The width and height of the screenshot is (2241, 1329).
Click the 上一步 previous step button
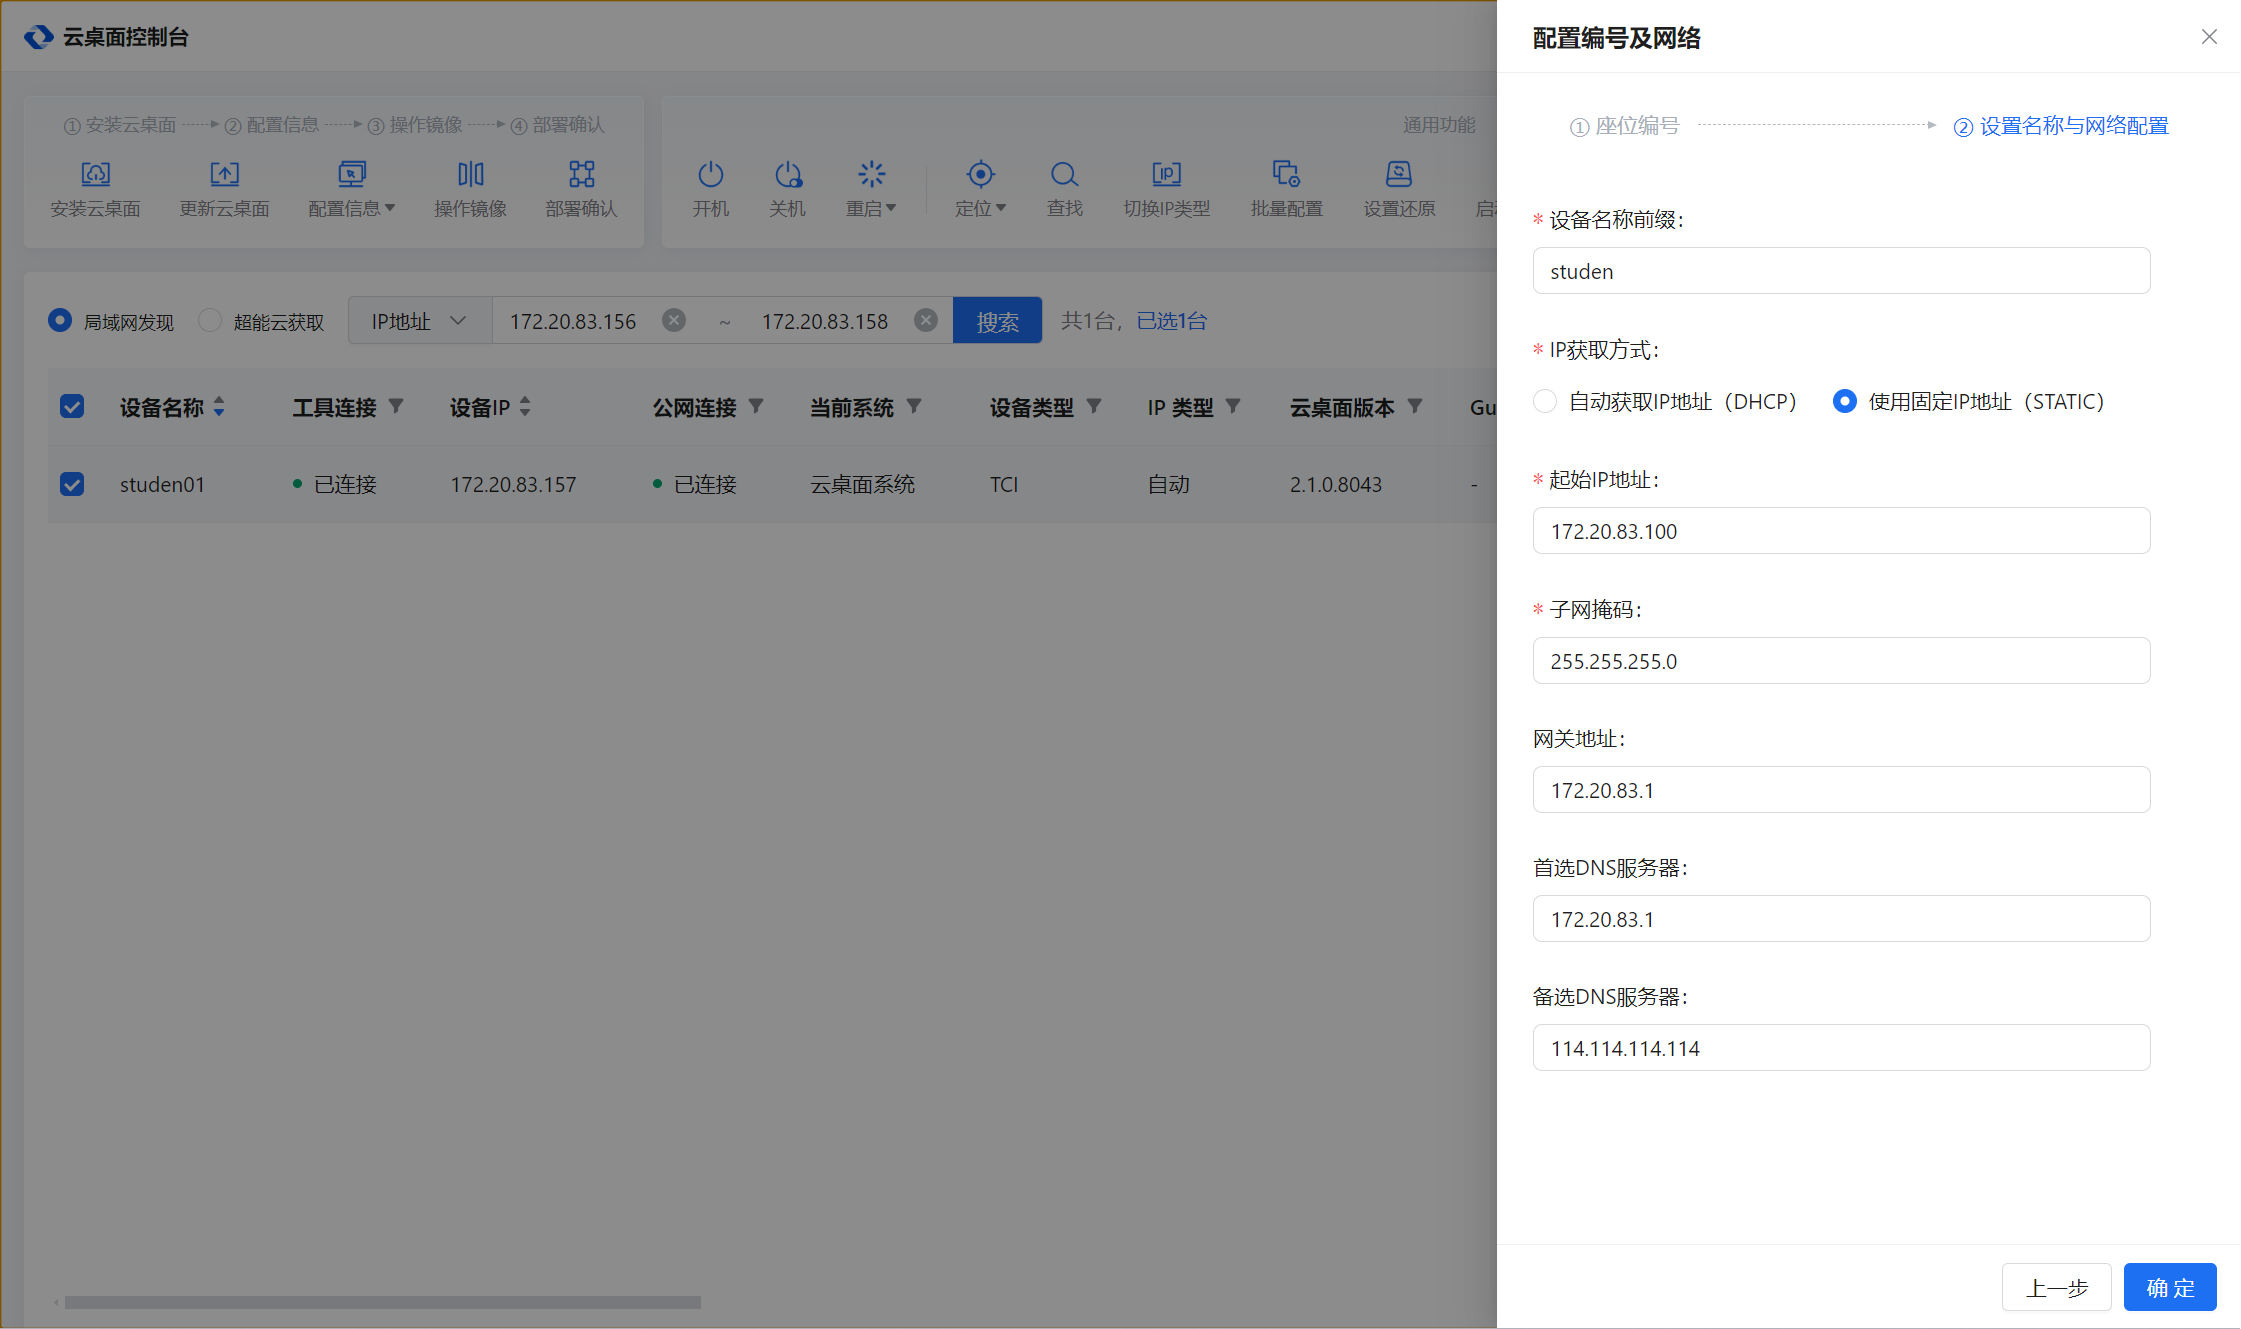2056,1287
